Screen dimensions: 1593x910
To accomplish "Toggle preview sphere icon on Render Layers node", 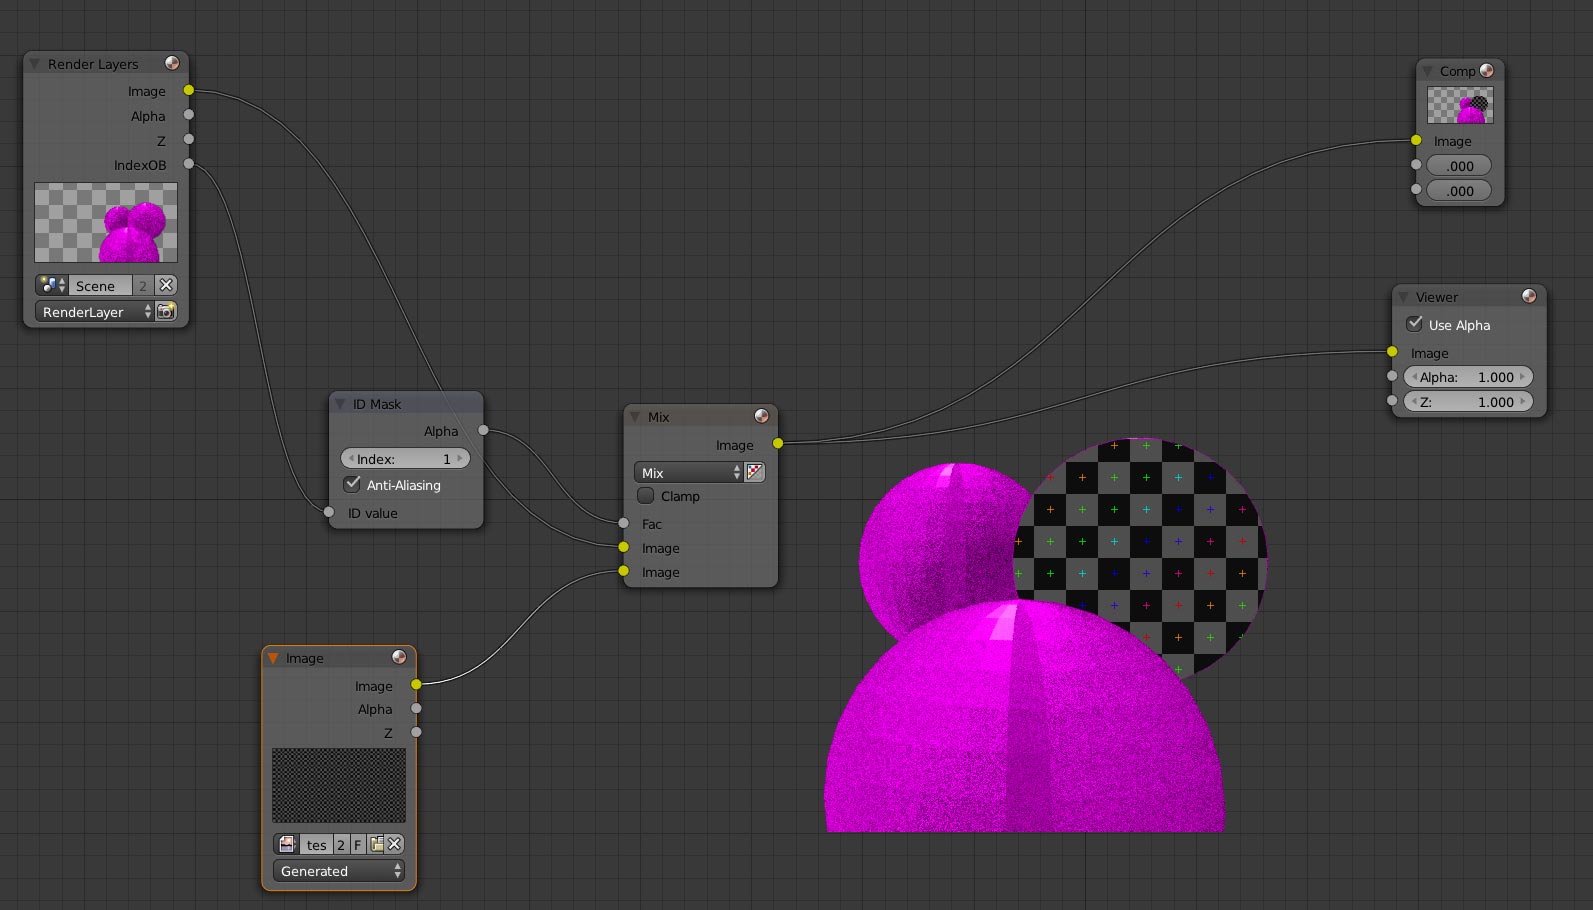I will [x=172, y=63].
